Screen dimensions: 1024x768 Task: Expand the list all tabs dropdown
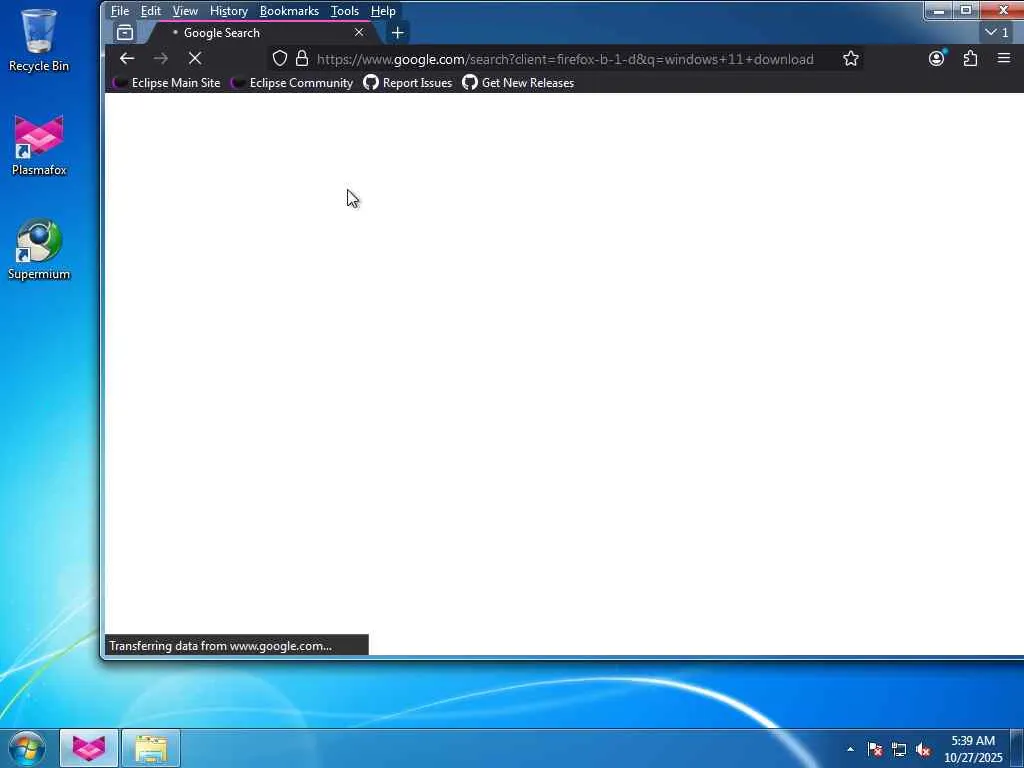pos(997,32)
